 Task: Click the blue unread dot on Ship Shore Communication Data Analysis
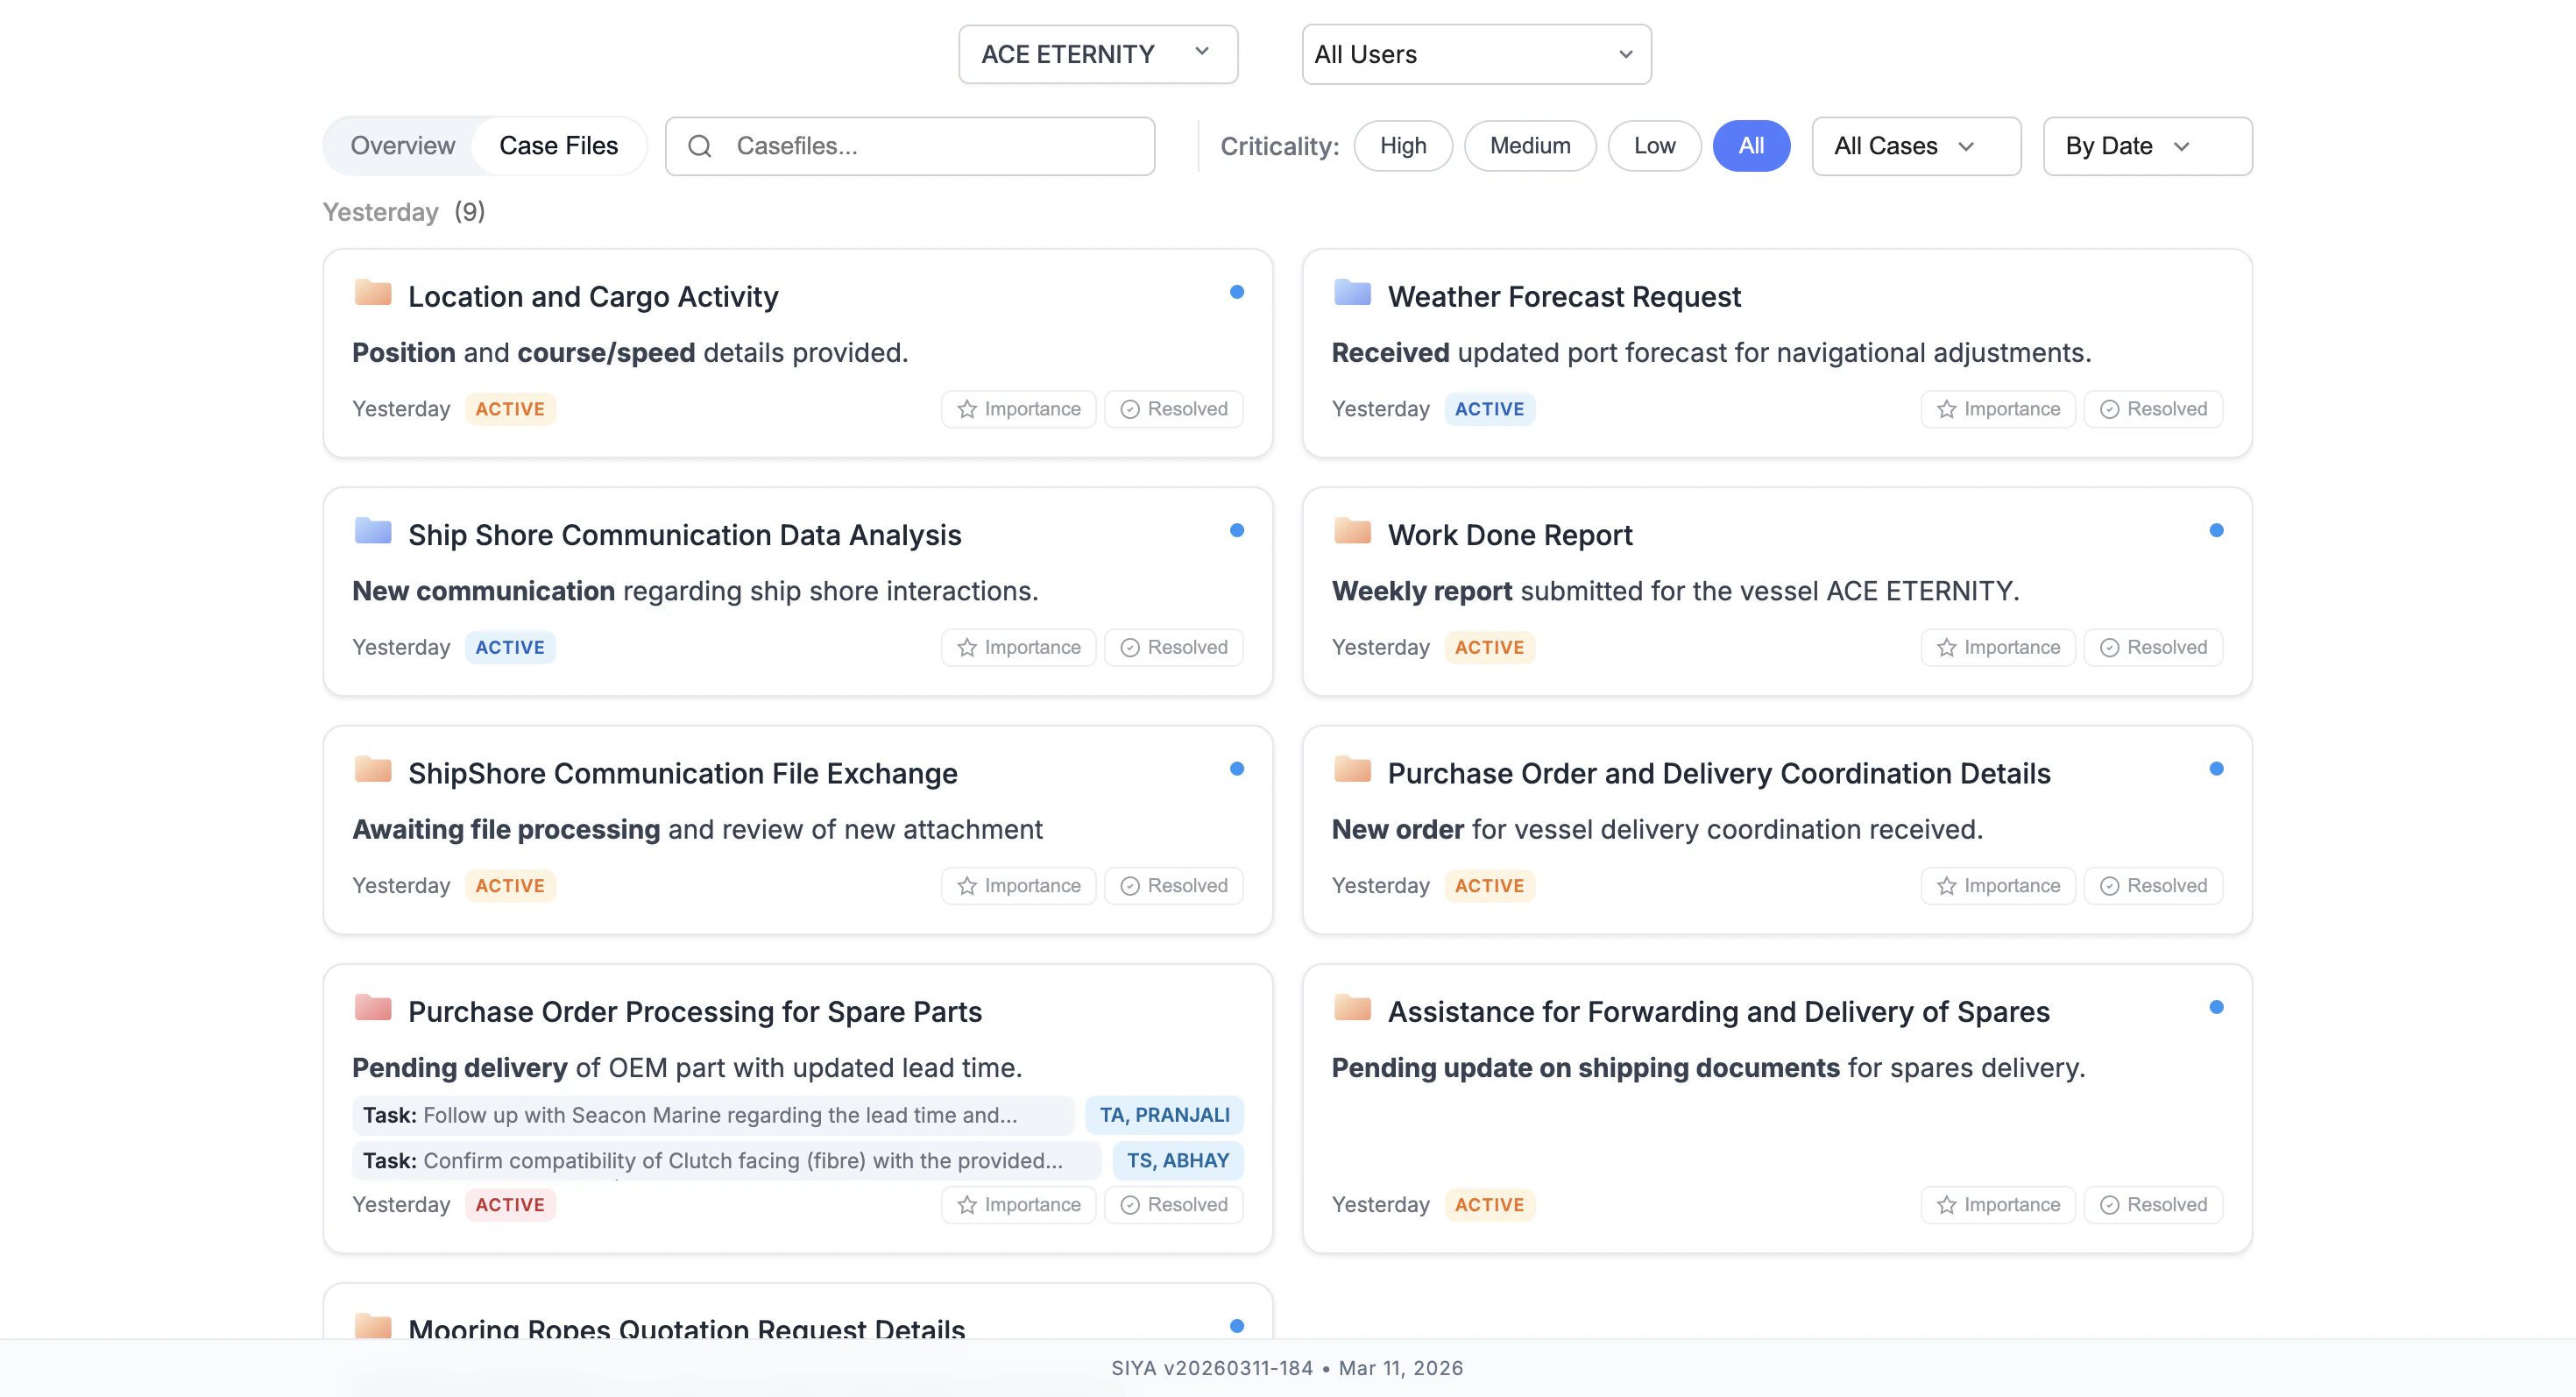[x=1238, y=530]
